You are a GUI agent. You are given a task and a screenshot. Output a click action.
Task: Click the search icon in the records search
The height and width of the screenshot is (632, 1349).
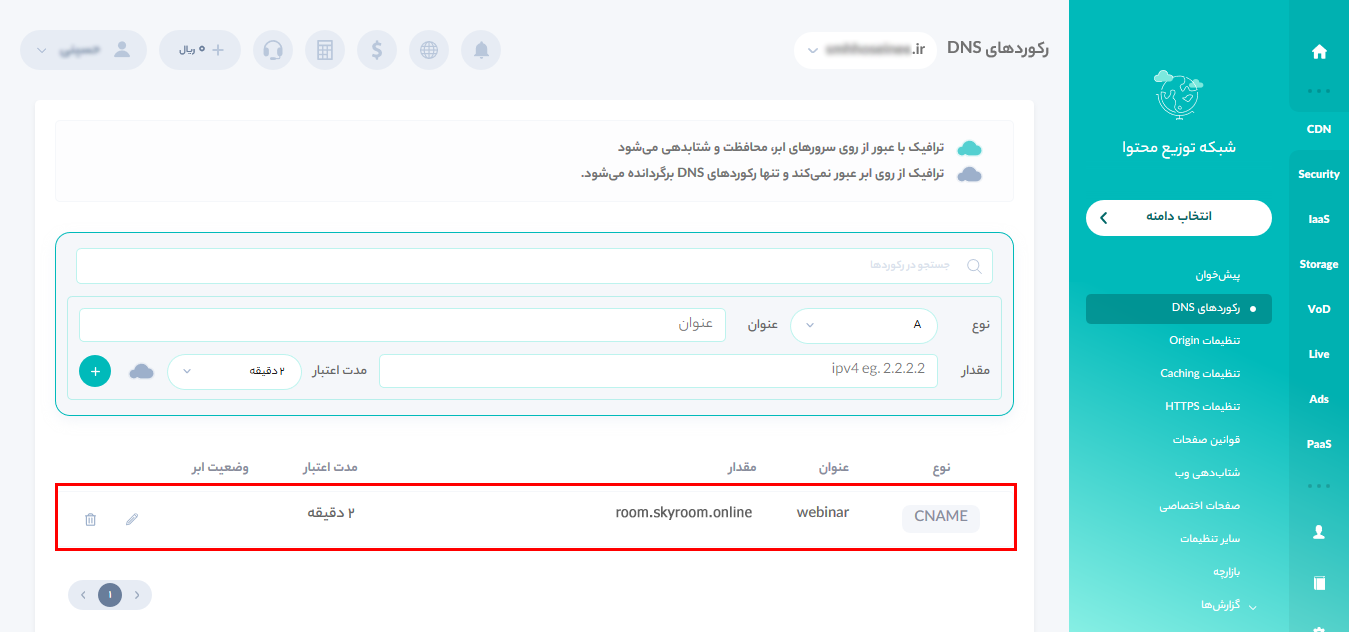(x=974, y=266)
